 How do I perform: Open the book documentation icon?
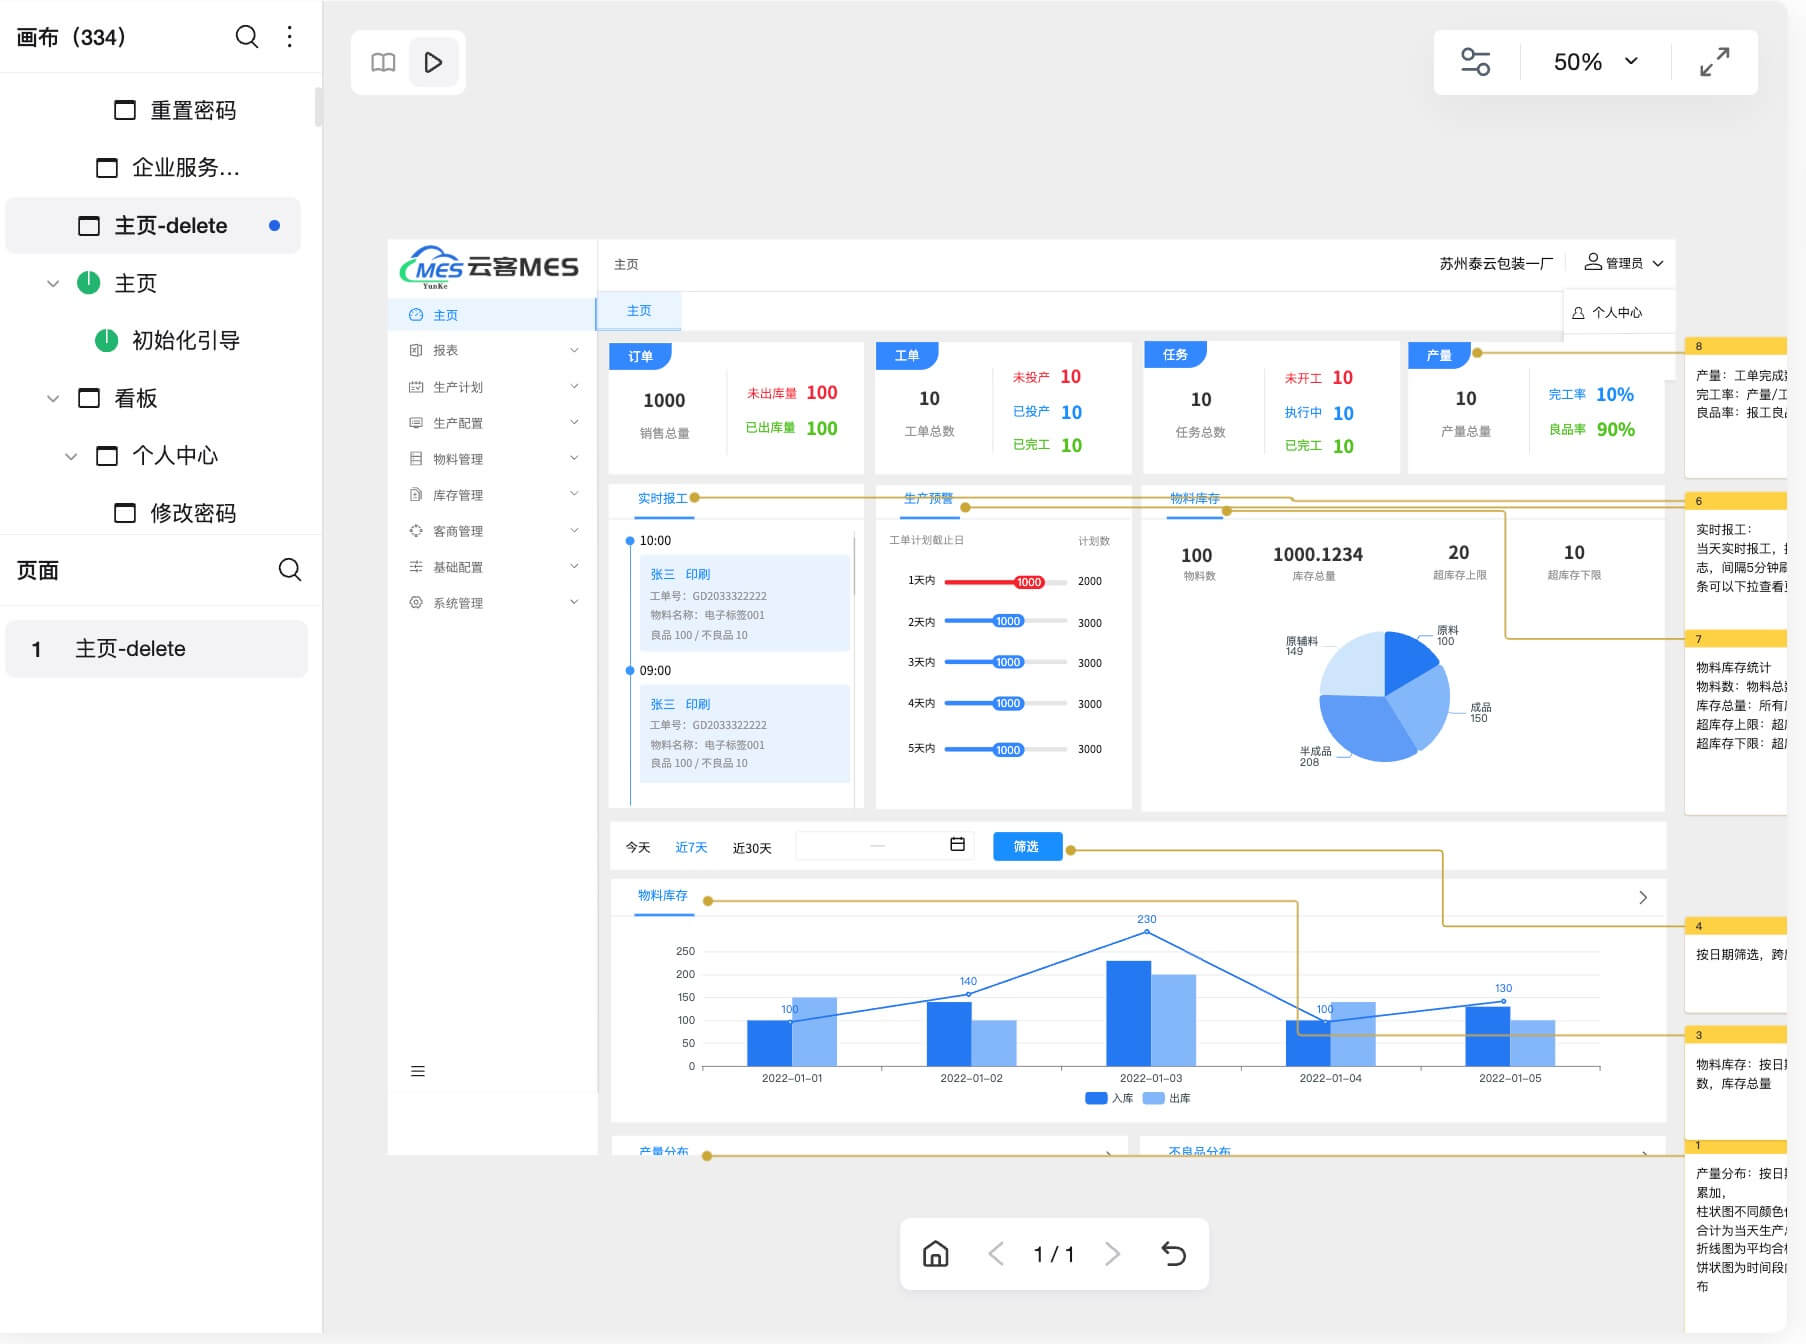[383, 63]
